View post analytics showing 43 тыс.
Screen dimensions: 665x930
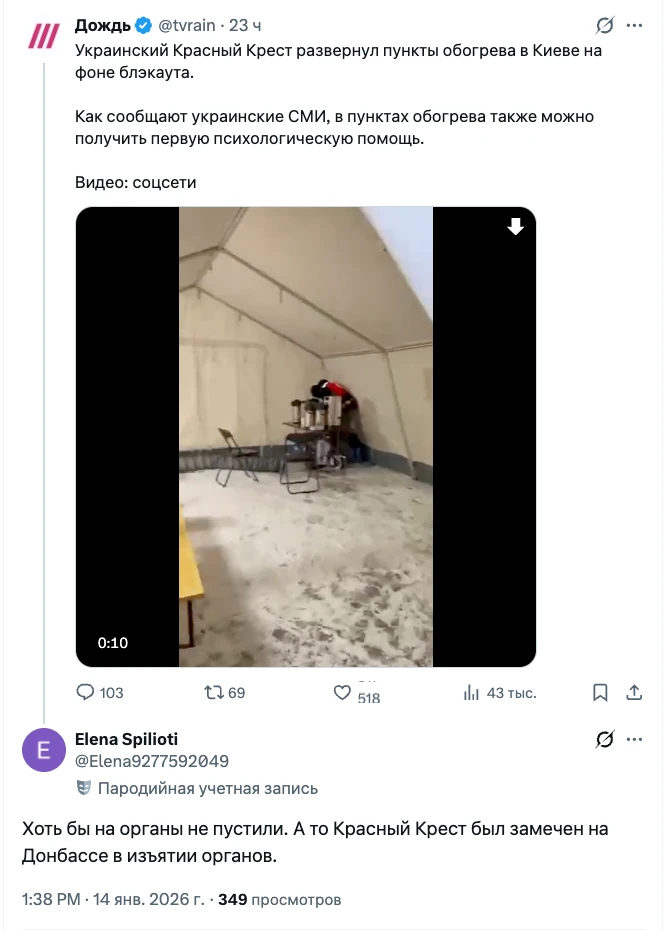coord(471,692)
